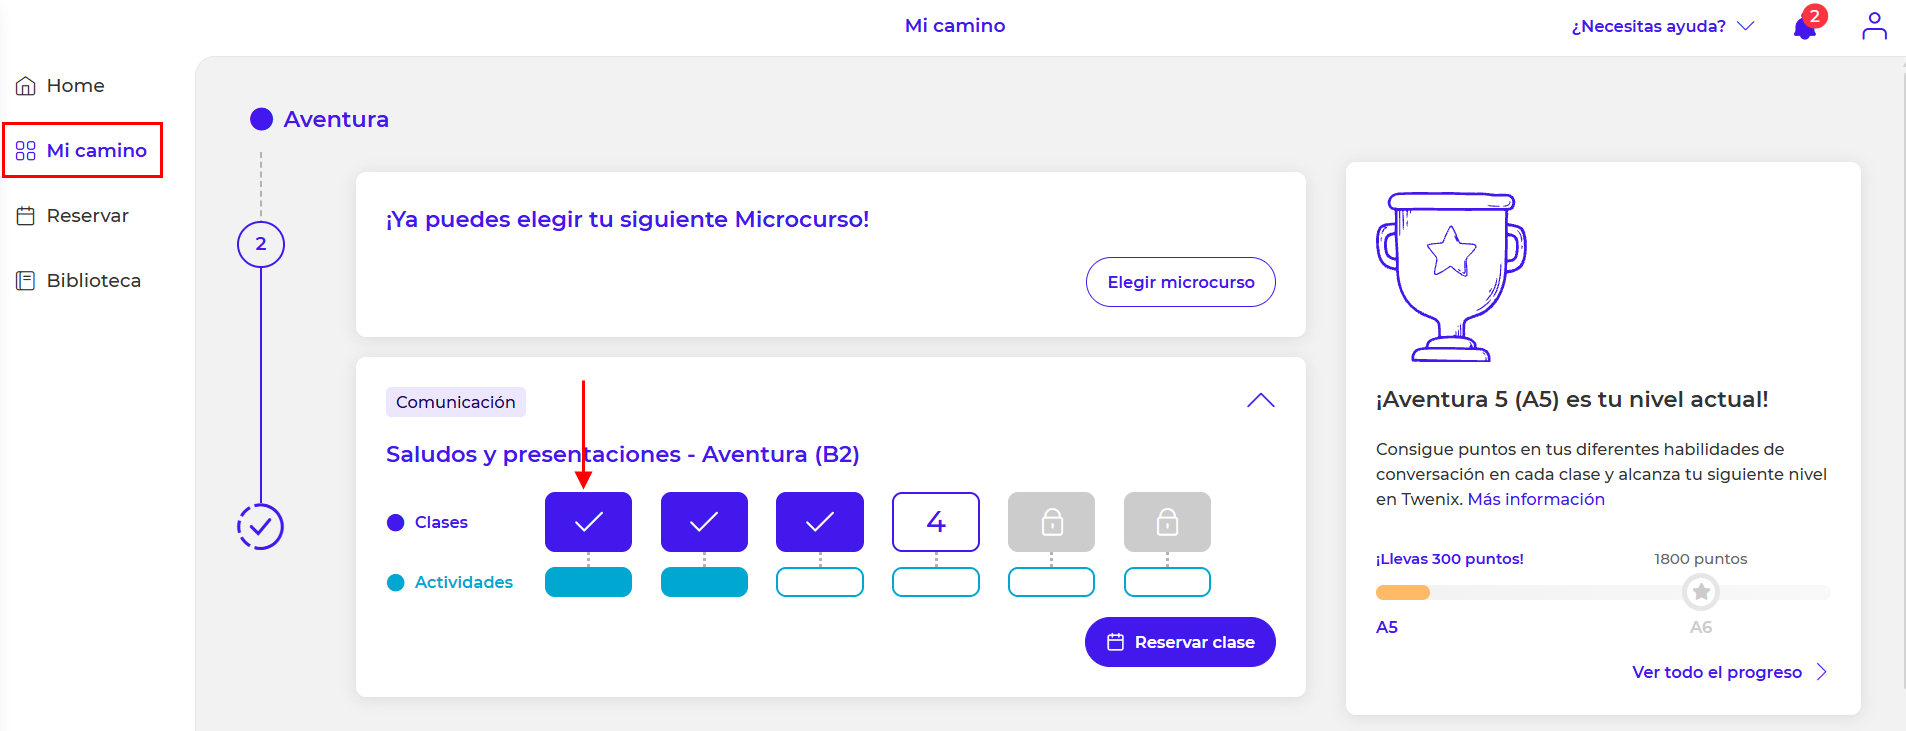Click the last locked class icon
Viewport: 1906px width, 731px height.
tap(1167, 522)
